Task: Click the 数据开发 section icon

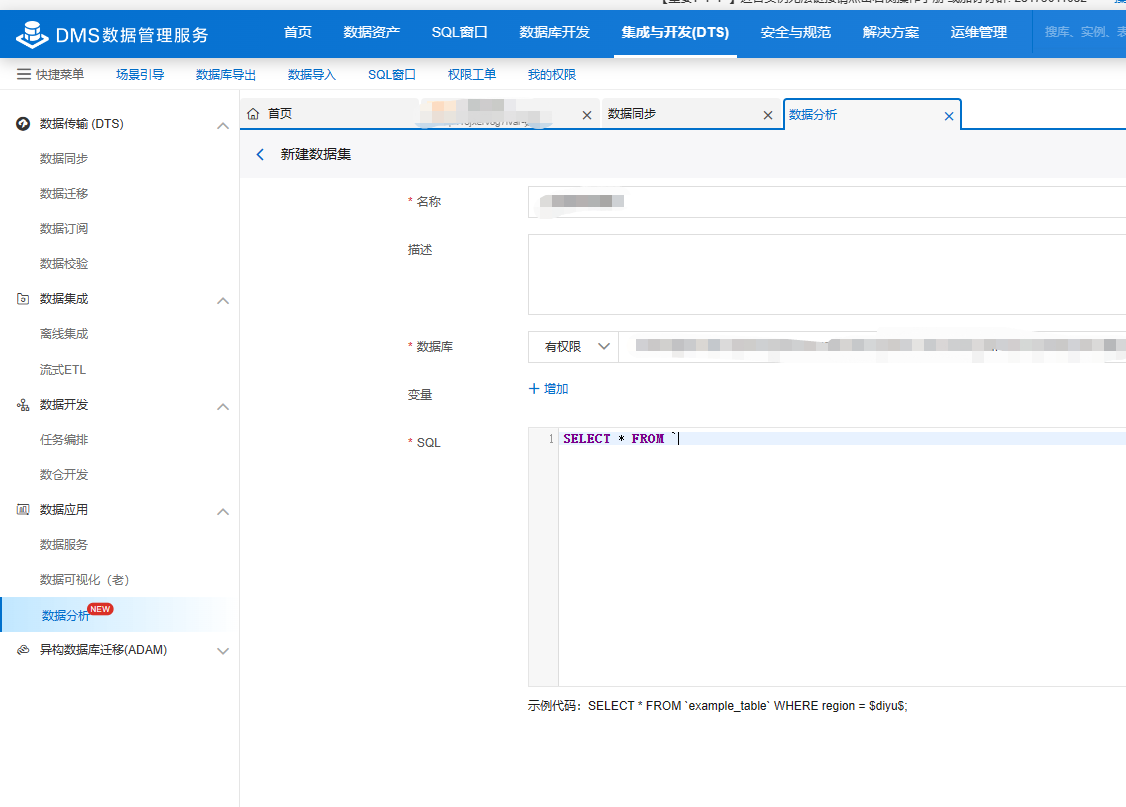Action: 23,405
